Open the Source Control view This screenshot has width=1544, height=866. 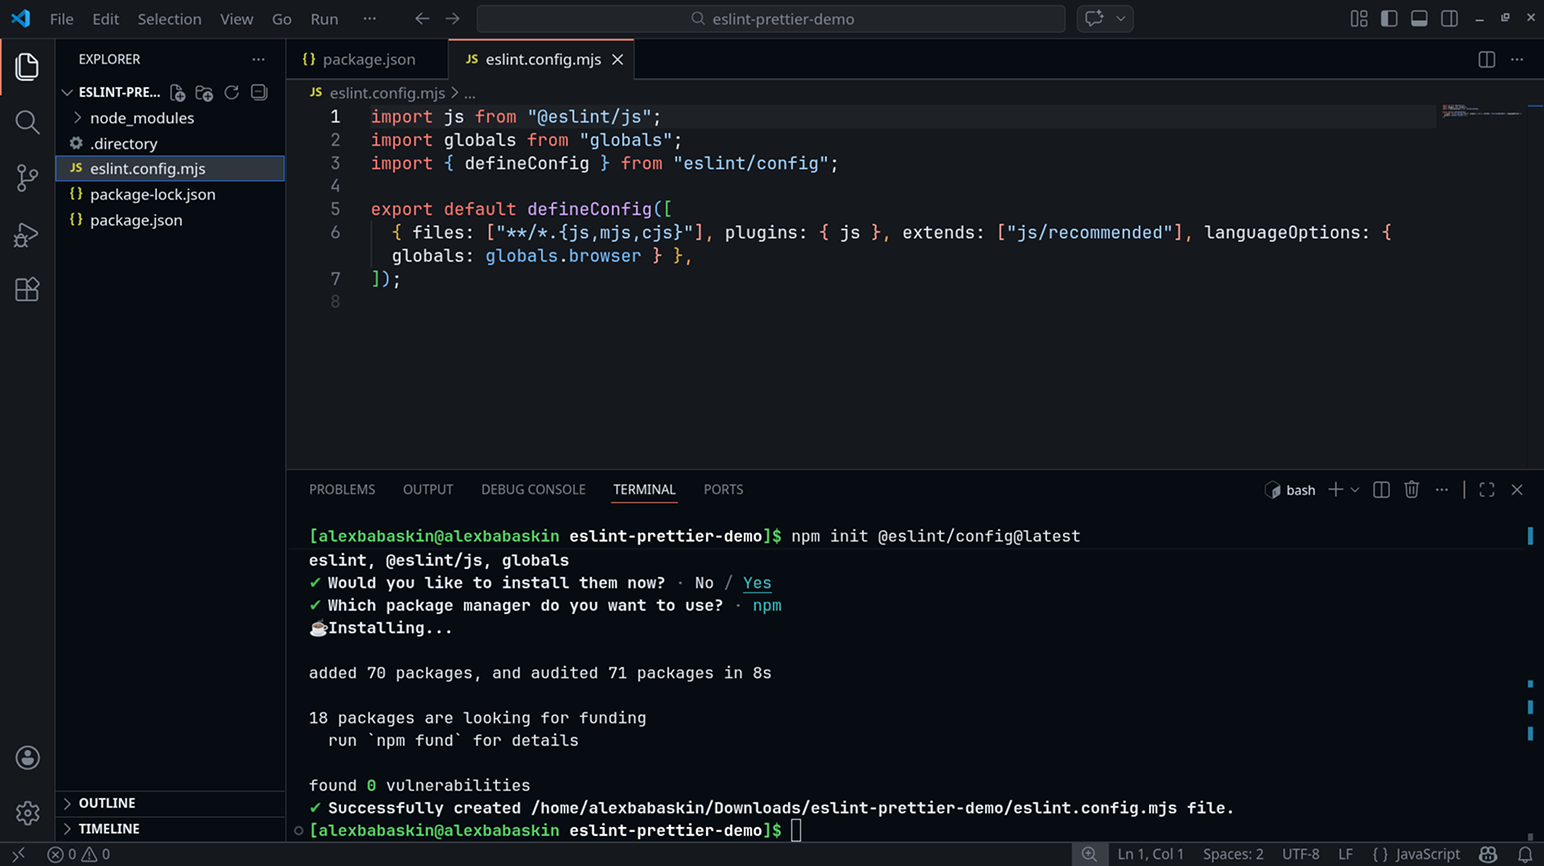27,178
